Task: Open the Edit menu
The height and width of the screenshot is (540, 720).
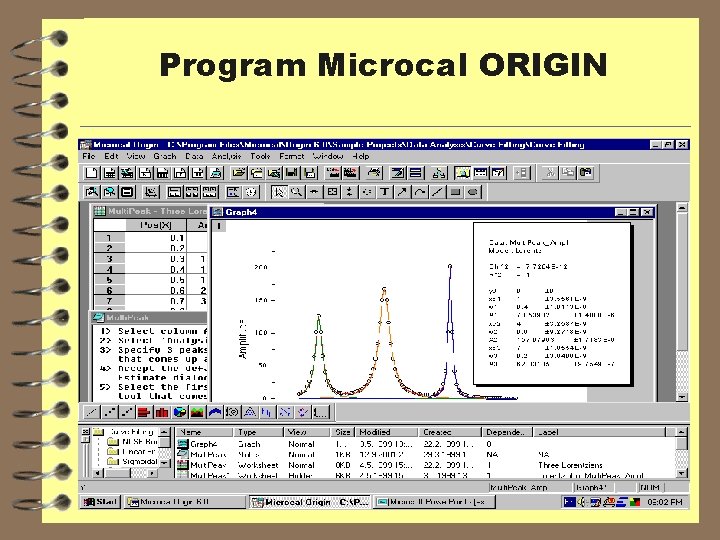Action: 111,156
